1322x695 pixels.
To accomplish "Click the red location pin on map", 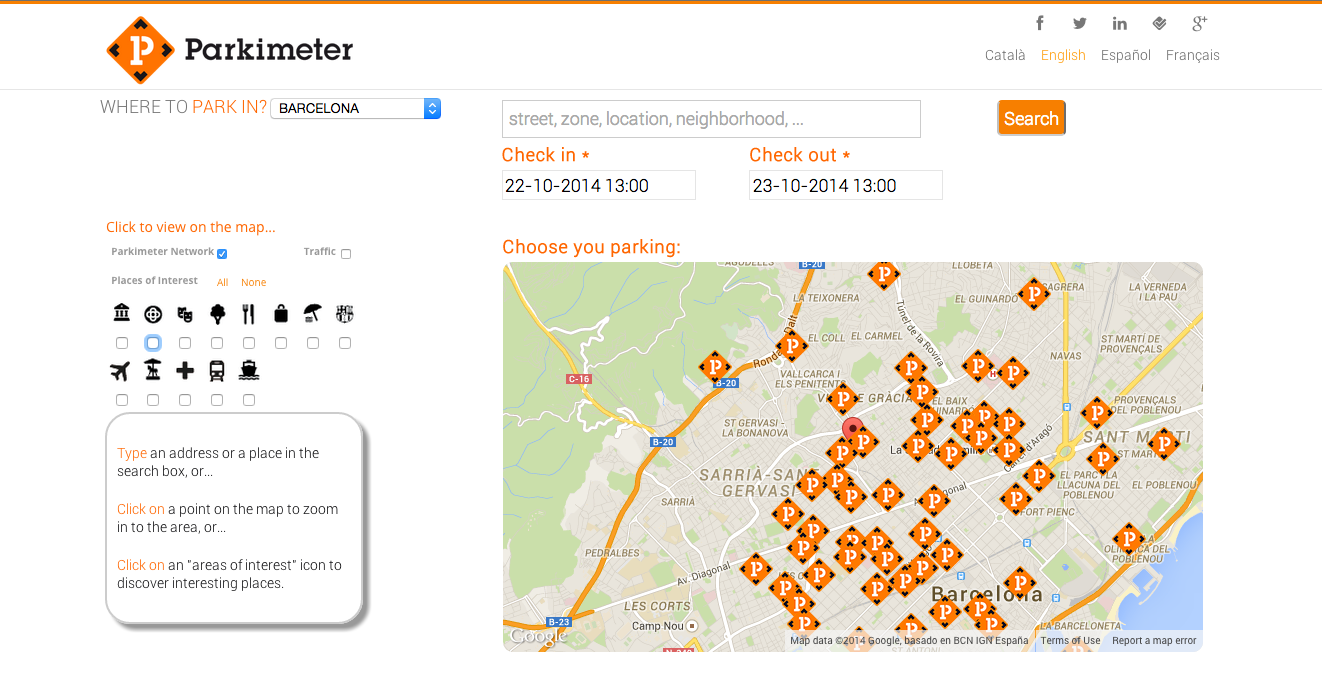I will [852, 430].
